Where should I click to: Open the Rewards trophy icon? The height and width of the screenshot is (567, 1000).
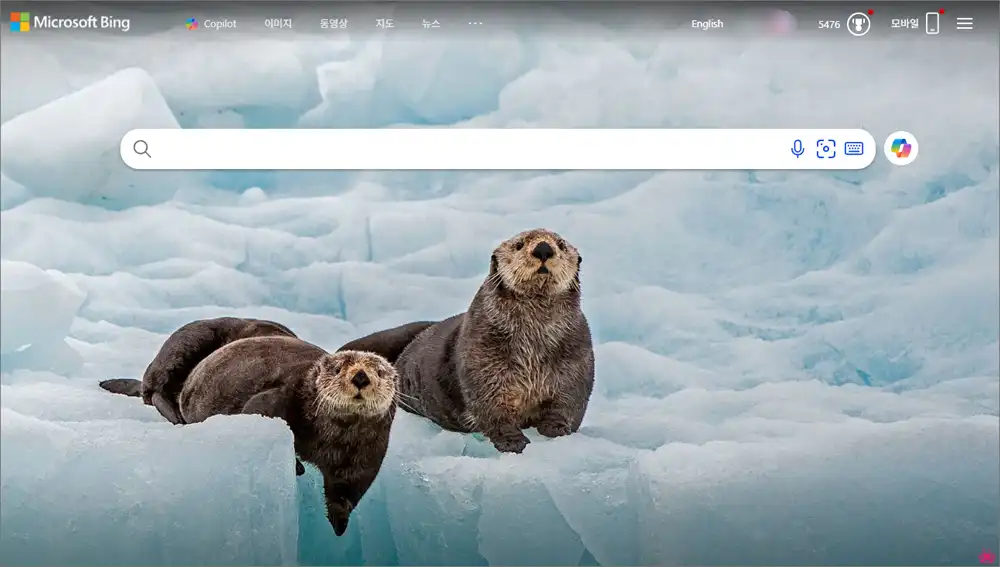[x=858, y=24]
